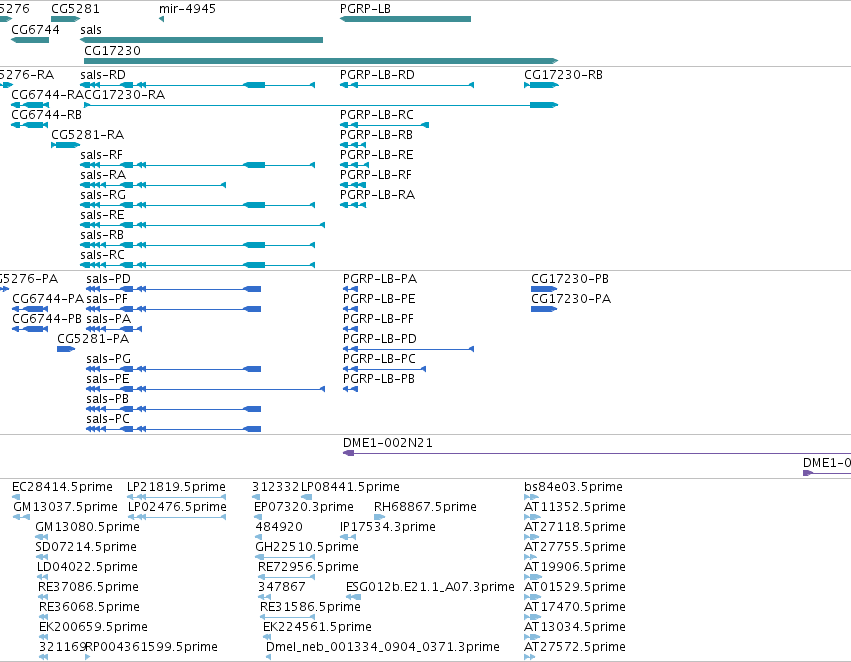Open the CG17230-RB transcript label
This screenshot has height=662, width=851.
point(563,74)
